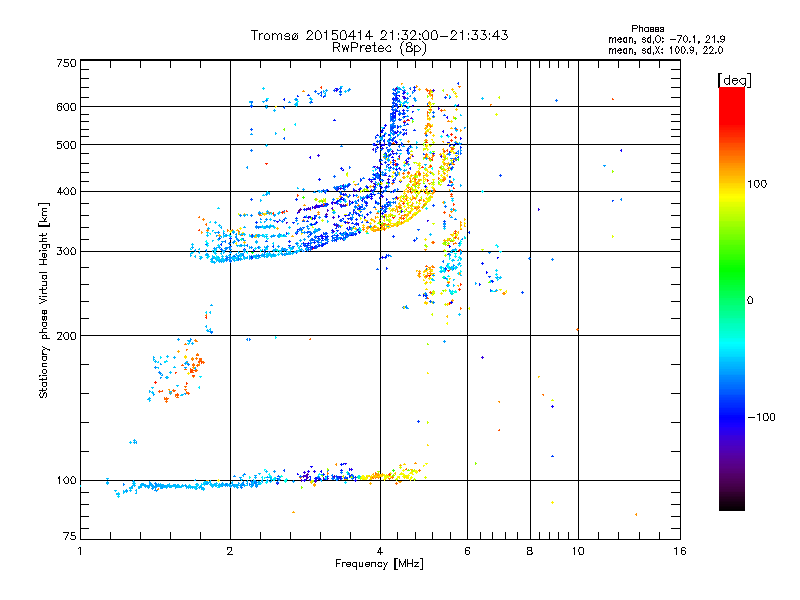Click the y-axis tick label '100'
Viewport: 800px width, 600px height.
67,481
